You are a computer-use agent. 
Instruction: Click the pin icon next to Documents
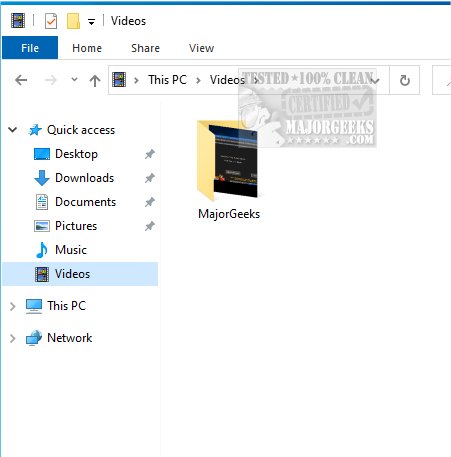pyautogui.click(x=150, y=202)
